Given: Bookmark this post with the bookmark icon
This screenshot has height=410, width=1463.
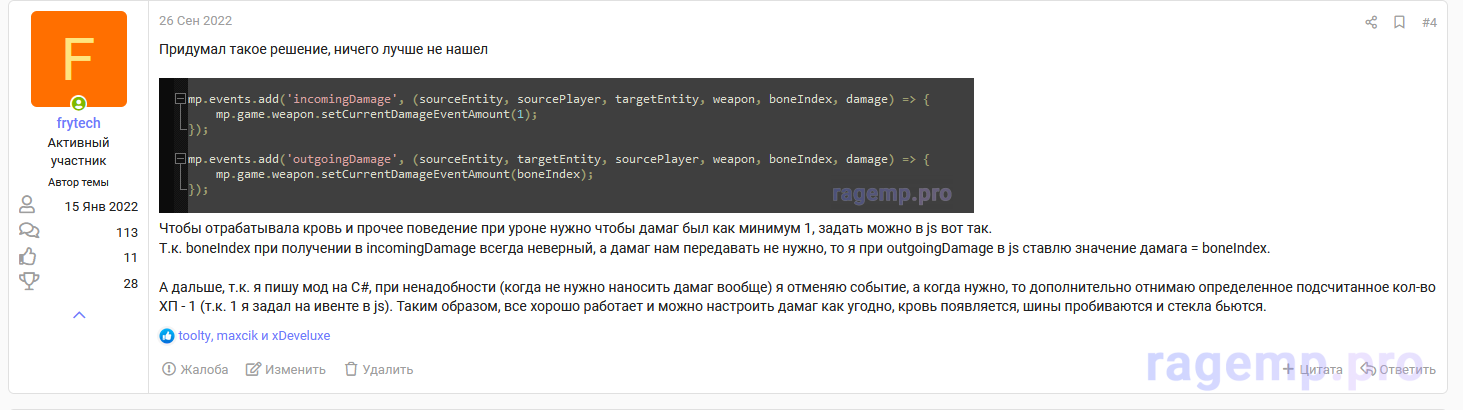Looking at the screenshot, I should click(1399, 22).
